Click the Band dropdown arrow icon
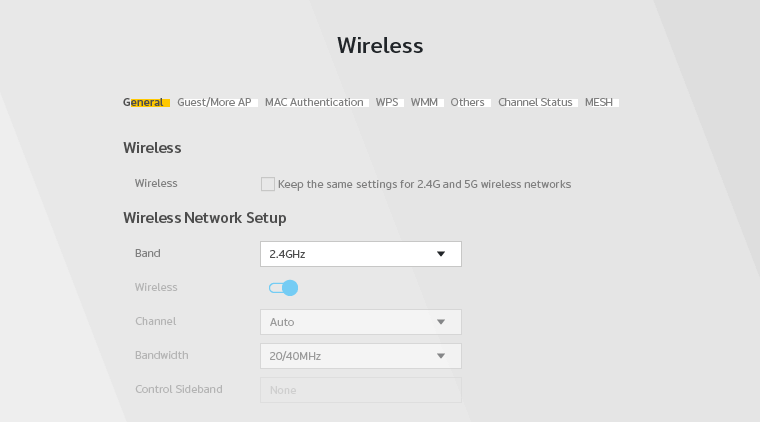760x422 pixels. [441, 254]
